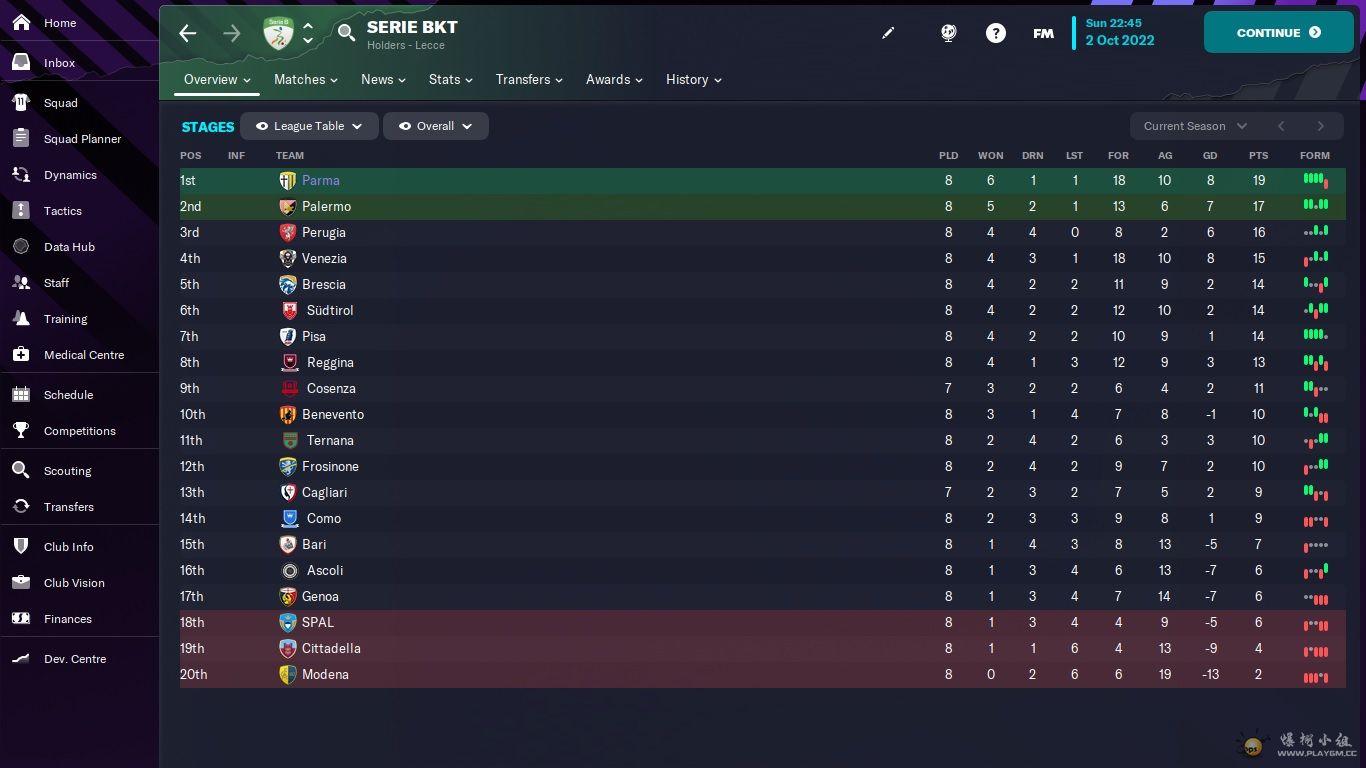The image size is (1366, 768).
Task: Go to Scouting in the sidebar
Action: 67,471
